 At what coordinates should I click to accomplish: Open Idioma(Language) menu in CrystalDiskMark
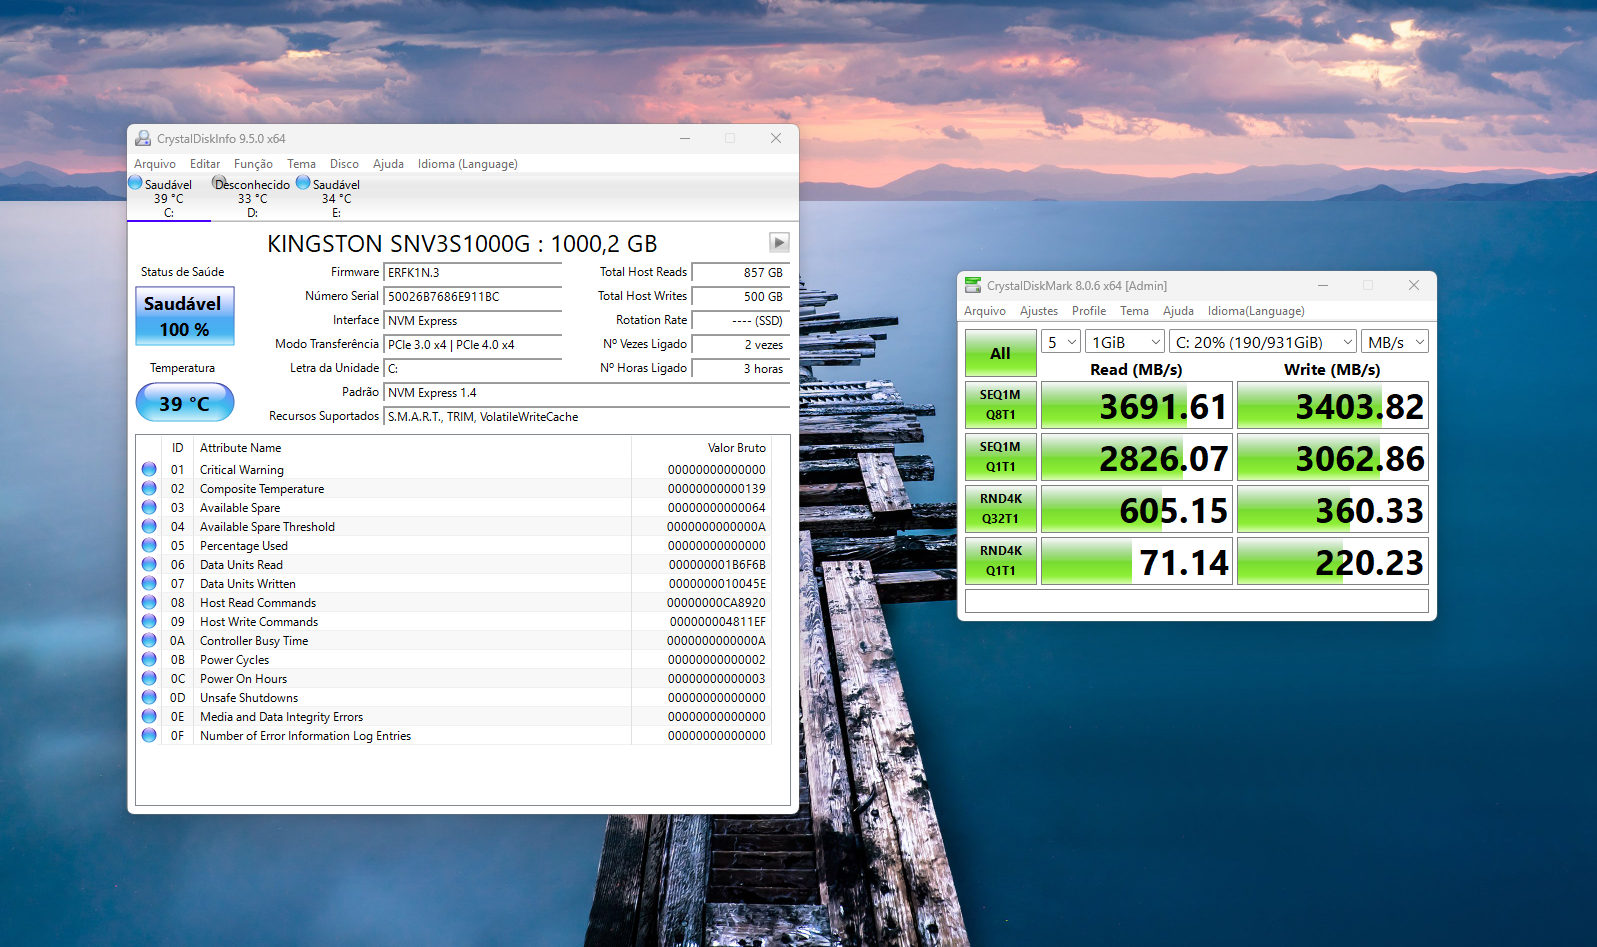pyautogui.click(x=1256, y=311)
